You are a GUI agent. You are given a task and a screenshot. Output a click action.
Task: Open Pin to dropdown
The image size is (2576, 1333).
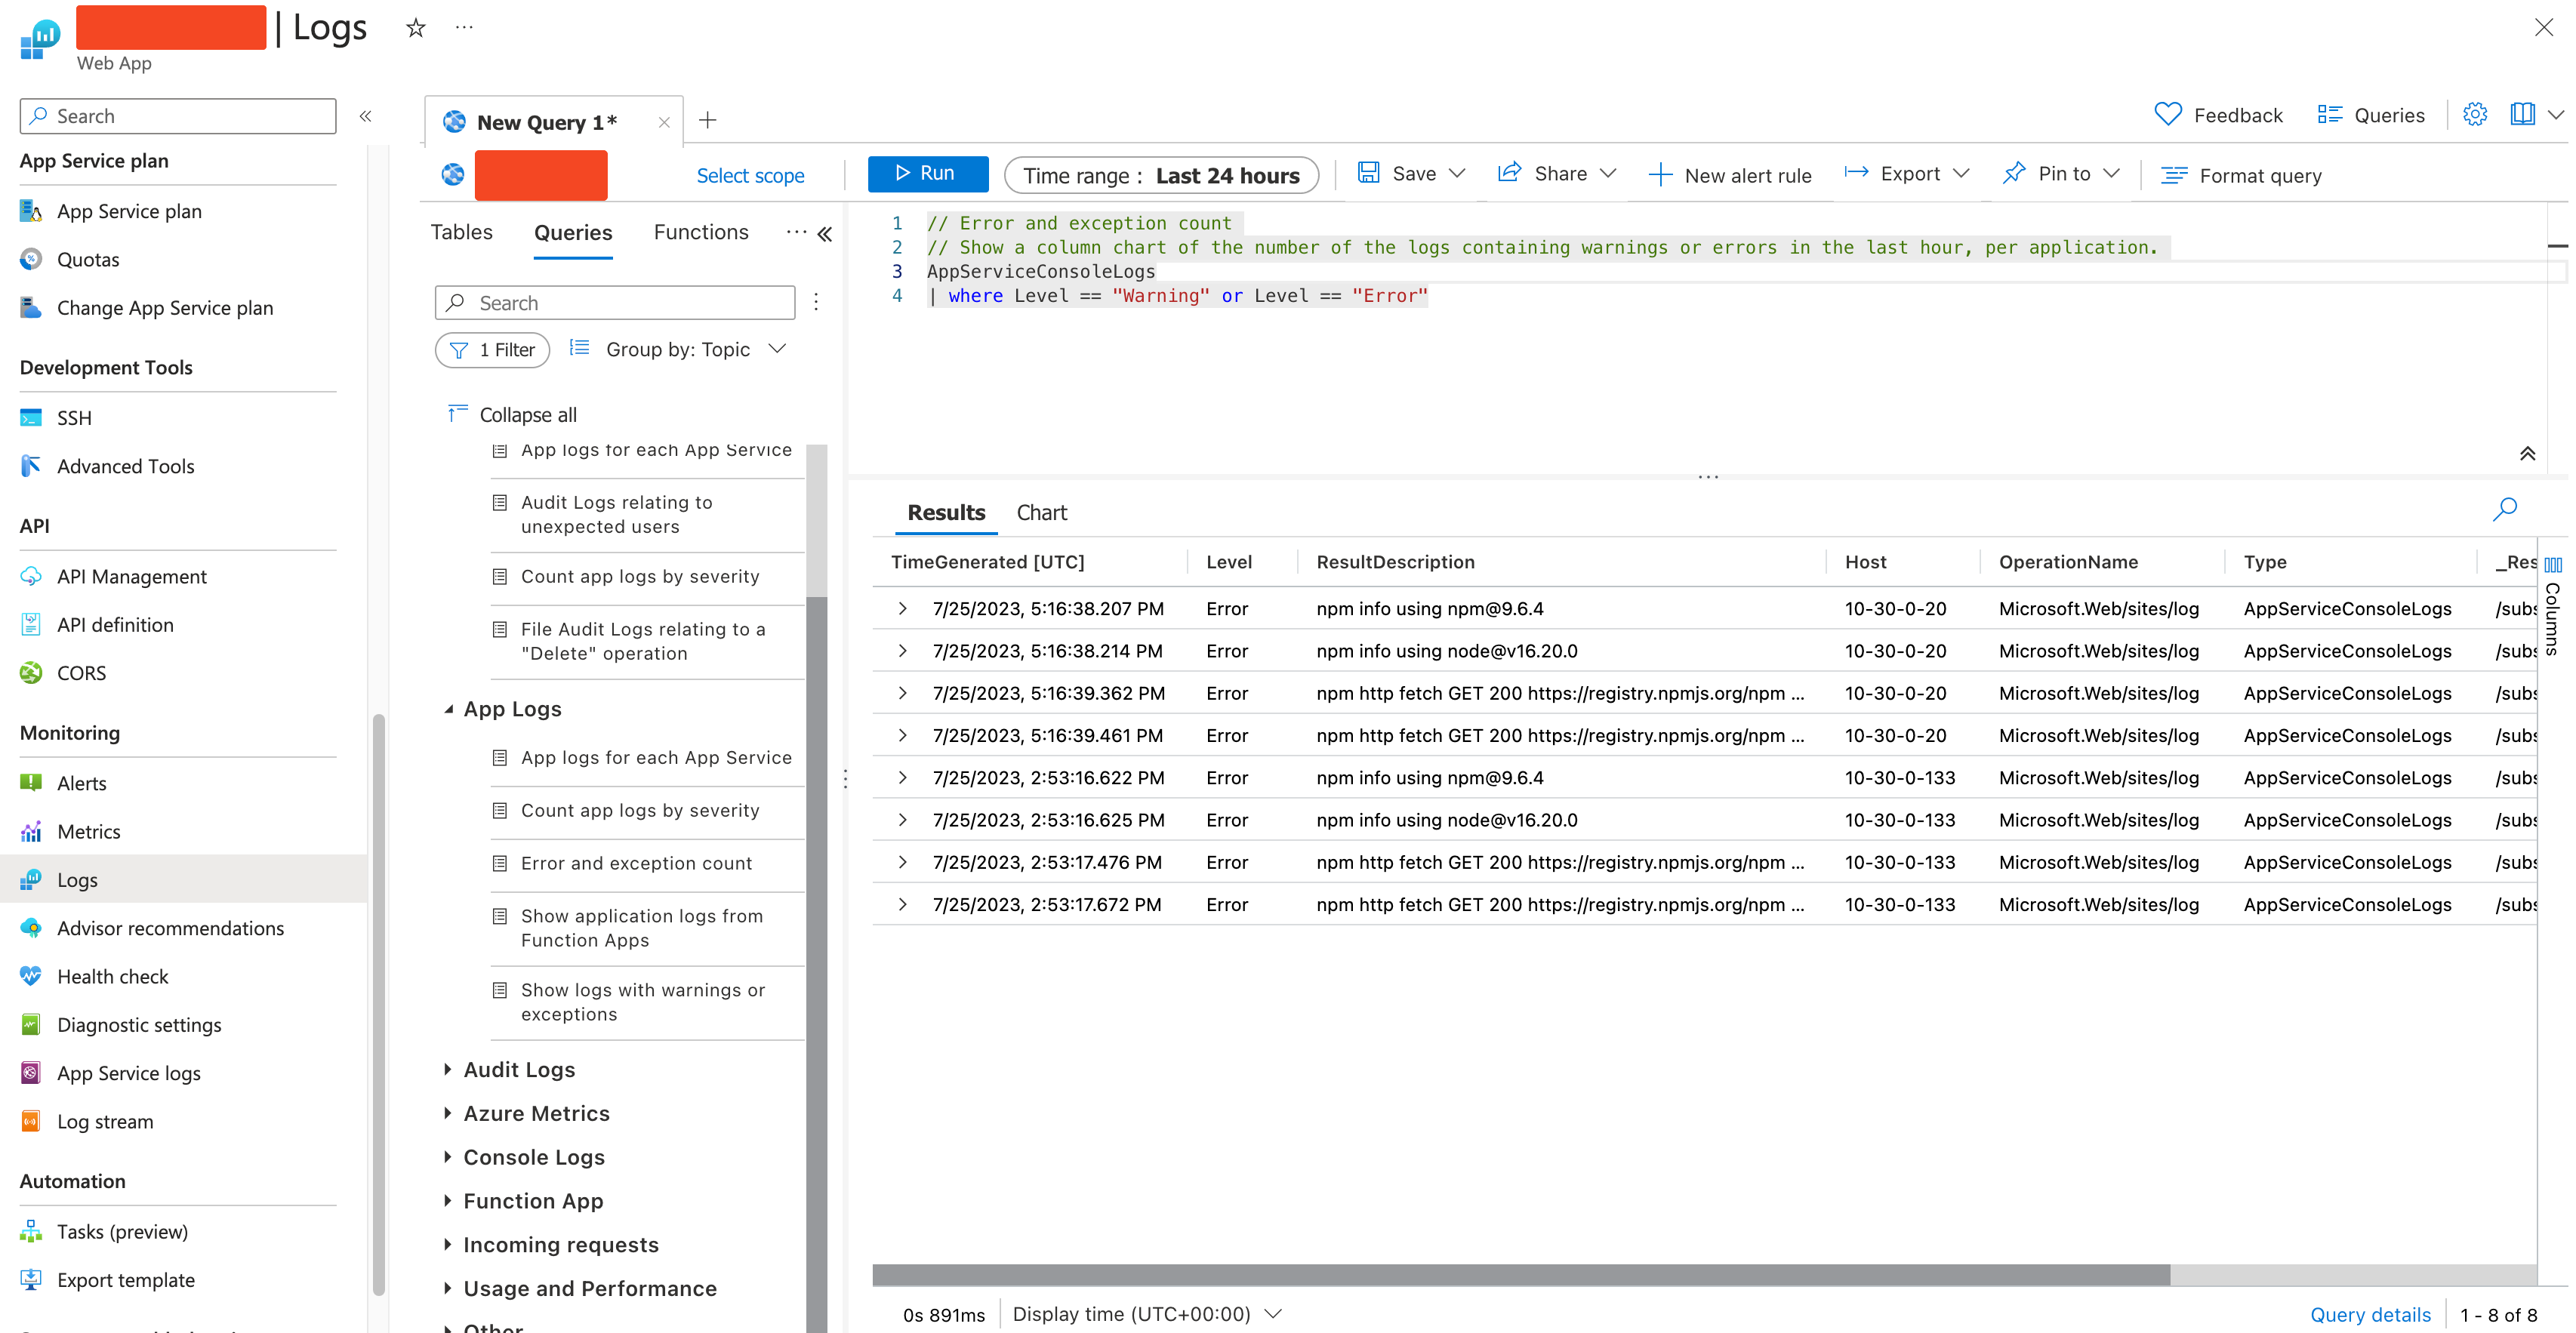click(x=2061, y=174)
